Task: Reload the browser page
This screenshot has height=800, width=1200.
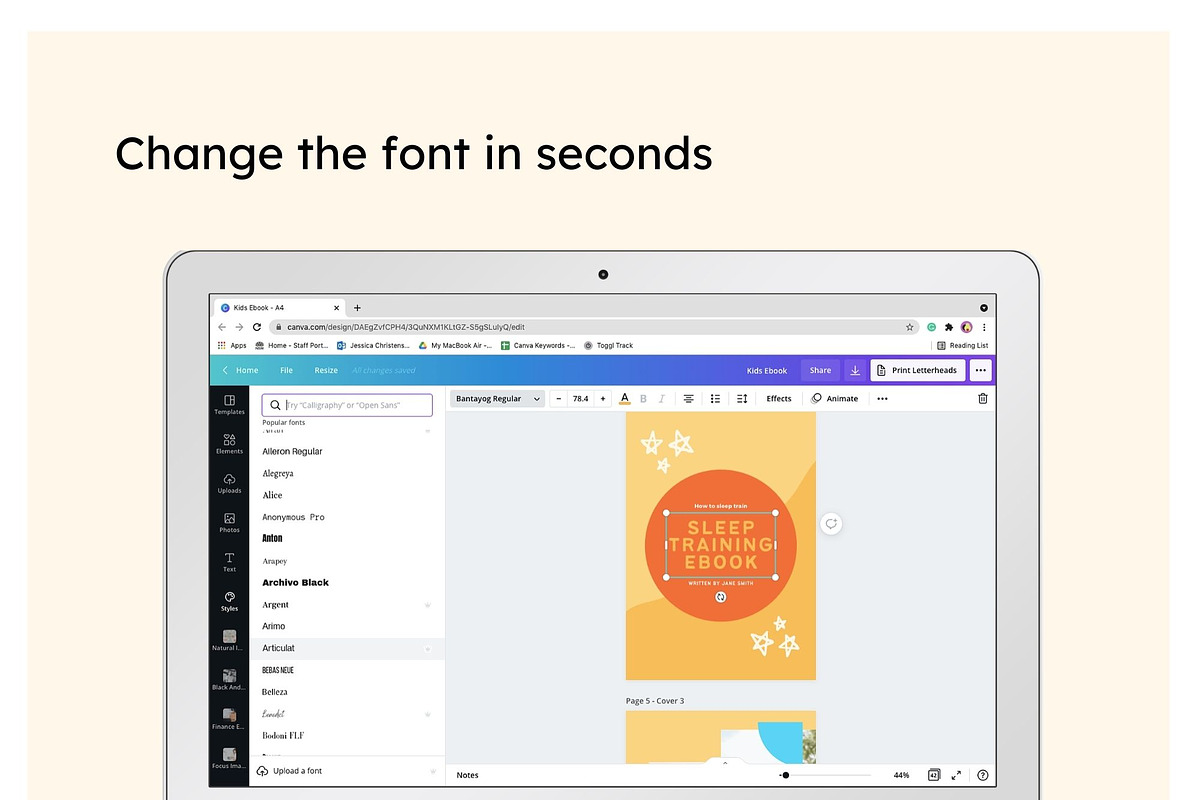Action: tap(257, 327)
